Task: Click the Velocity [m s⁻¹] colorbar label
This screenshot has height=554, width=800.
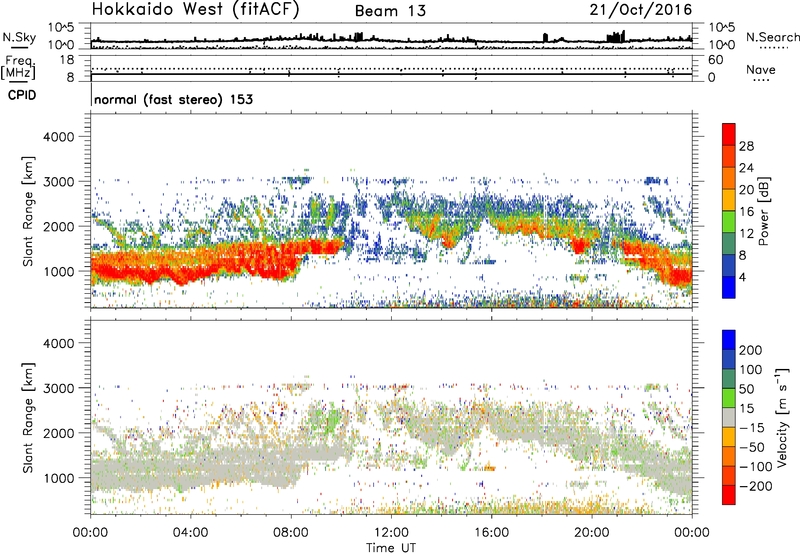Action: [783, 417]
